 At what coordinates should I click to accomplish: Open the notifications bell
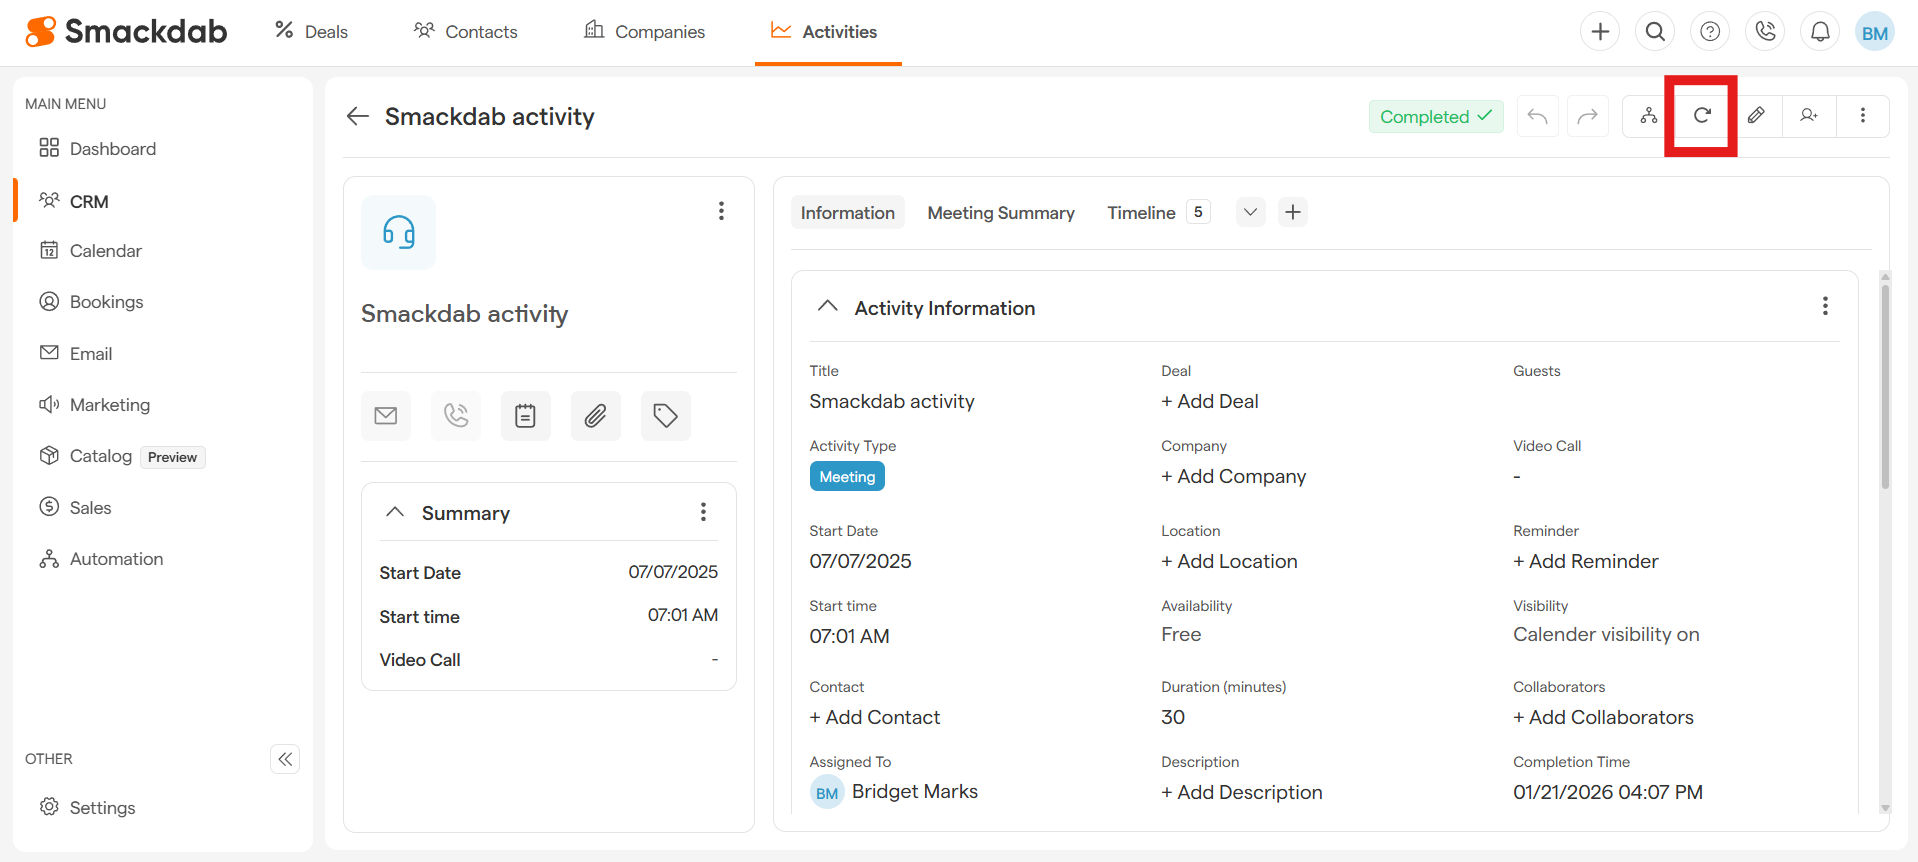point(1820,32)
